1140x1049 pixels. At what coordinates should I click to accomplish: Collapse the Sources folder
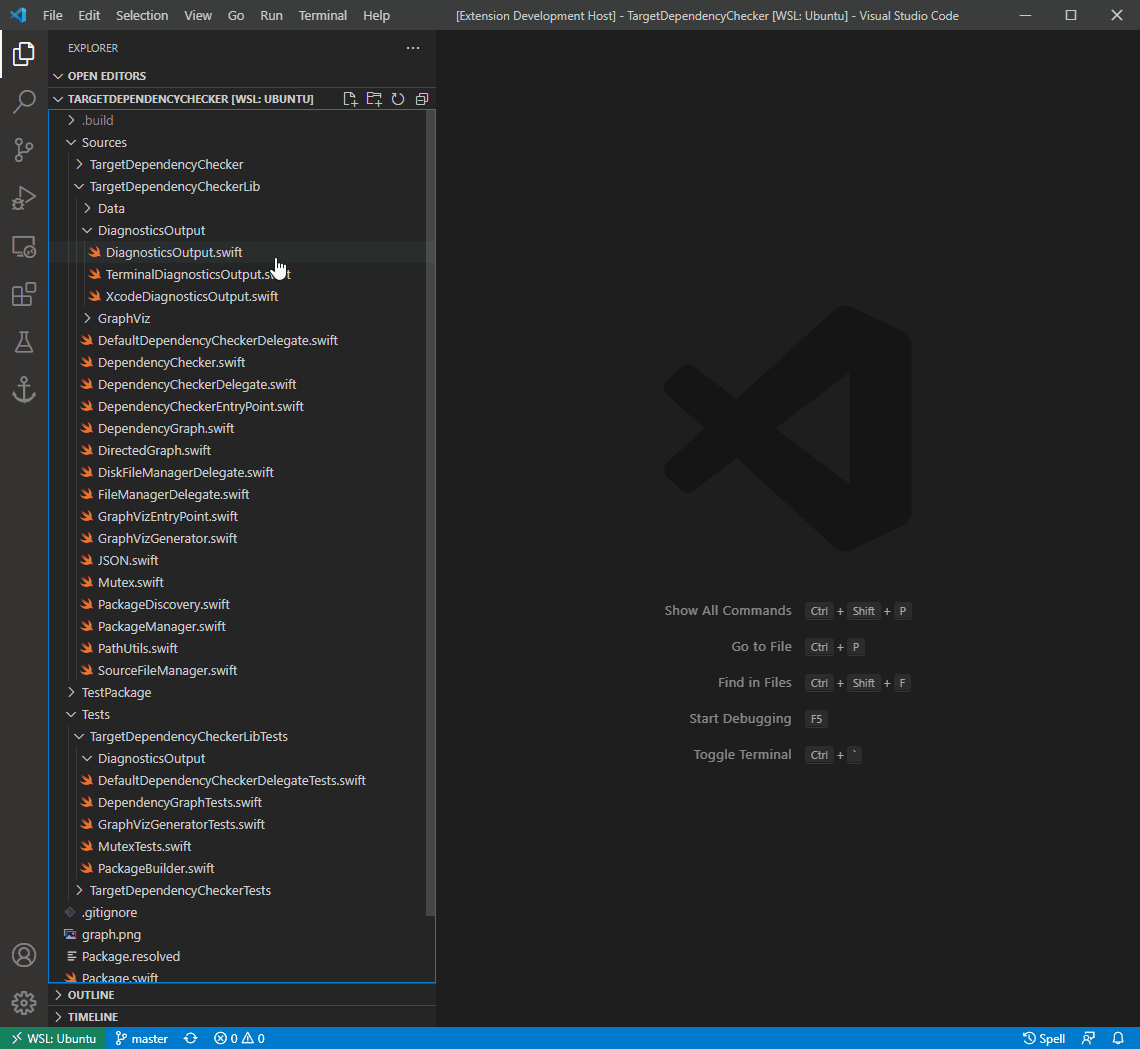[242, 142]
